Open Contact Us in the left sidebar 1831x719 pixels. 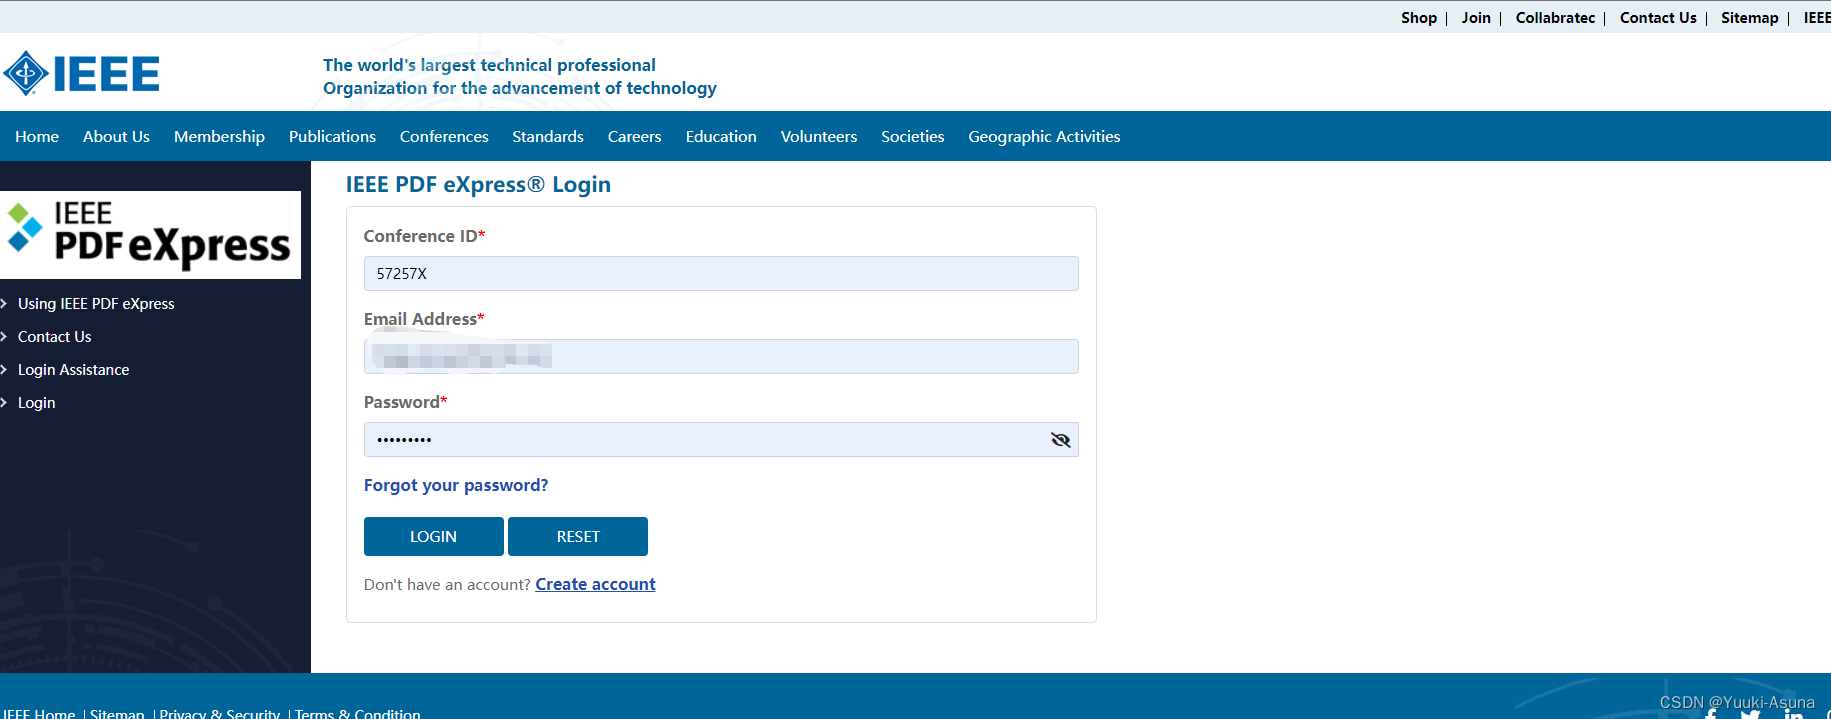54,337
